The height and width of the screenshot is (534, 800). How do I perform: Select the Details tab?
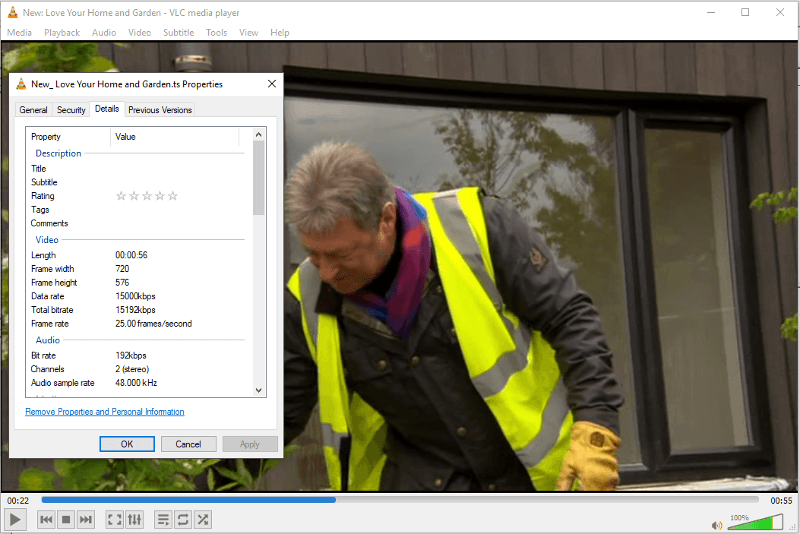107,109
